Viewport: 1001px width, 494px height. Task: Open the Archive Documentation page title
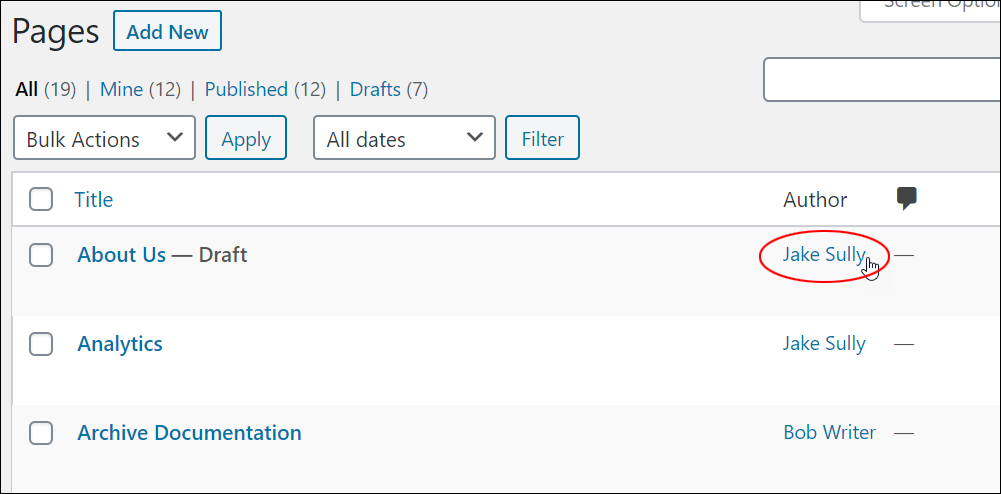[x=189, y=433]
